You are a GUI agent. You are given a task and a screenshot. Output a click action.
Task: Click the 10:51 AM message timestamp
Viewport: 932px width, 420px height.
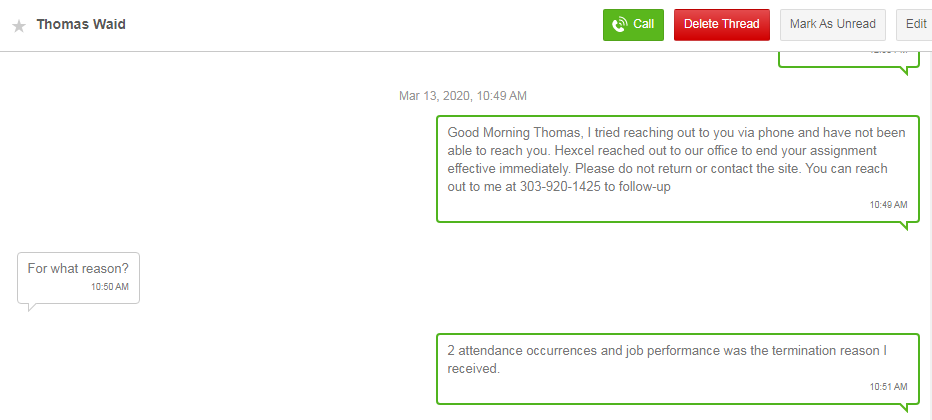pos(888,386)
